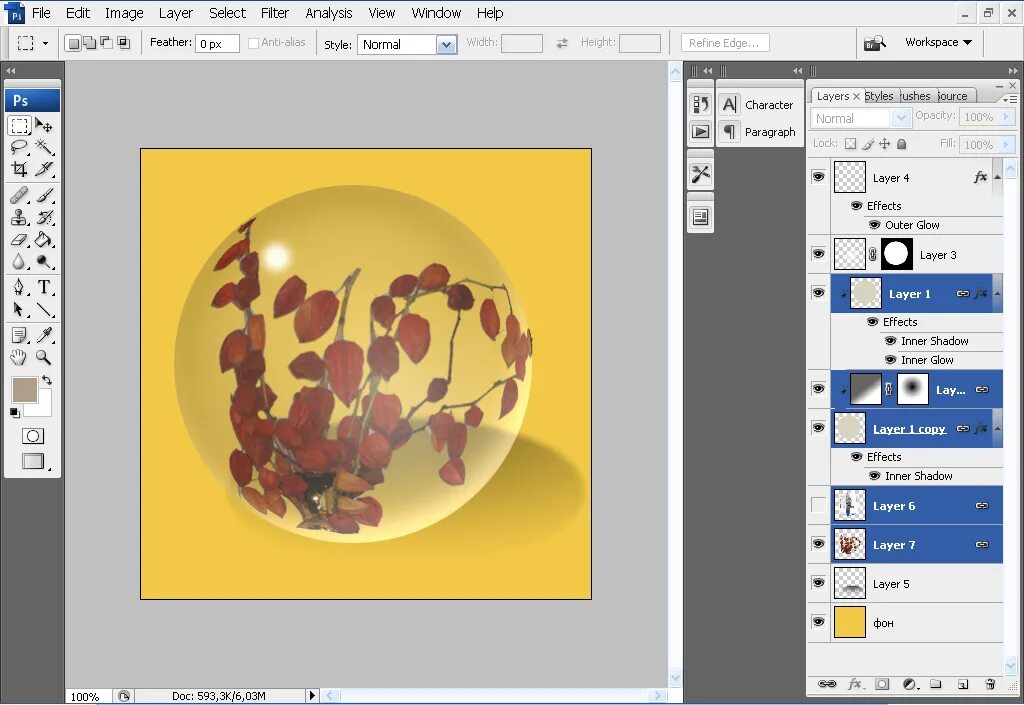Select the Dodge tool

(44, 261)
